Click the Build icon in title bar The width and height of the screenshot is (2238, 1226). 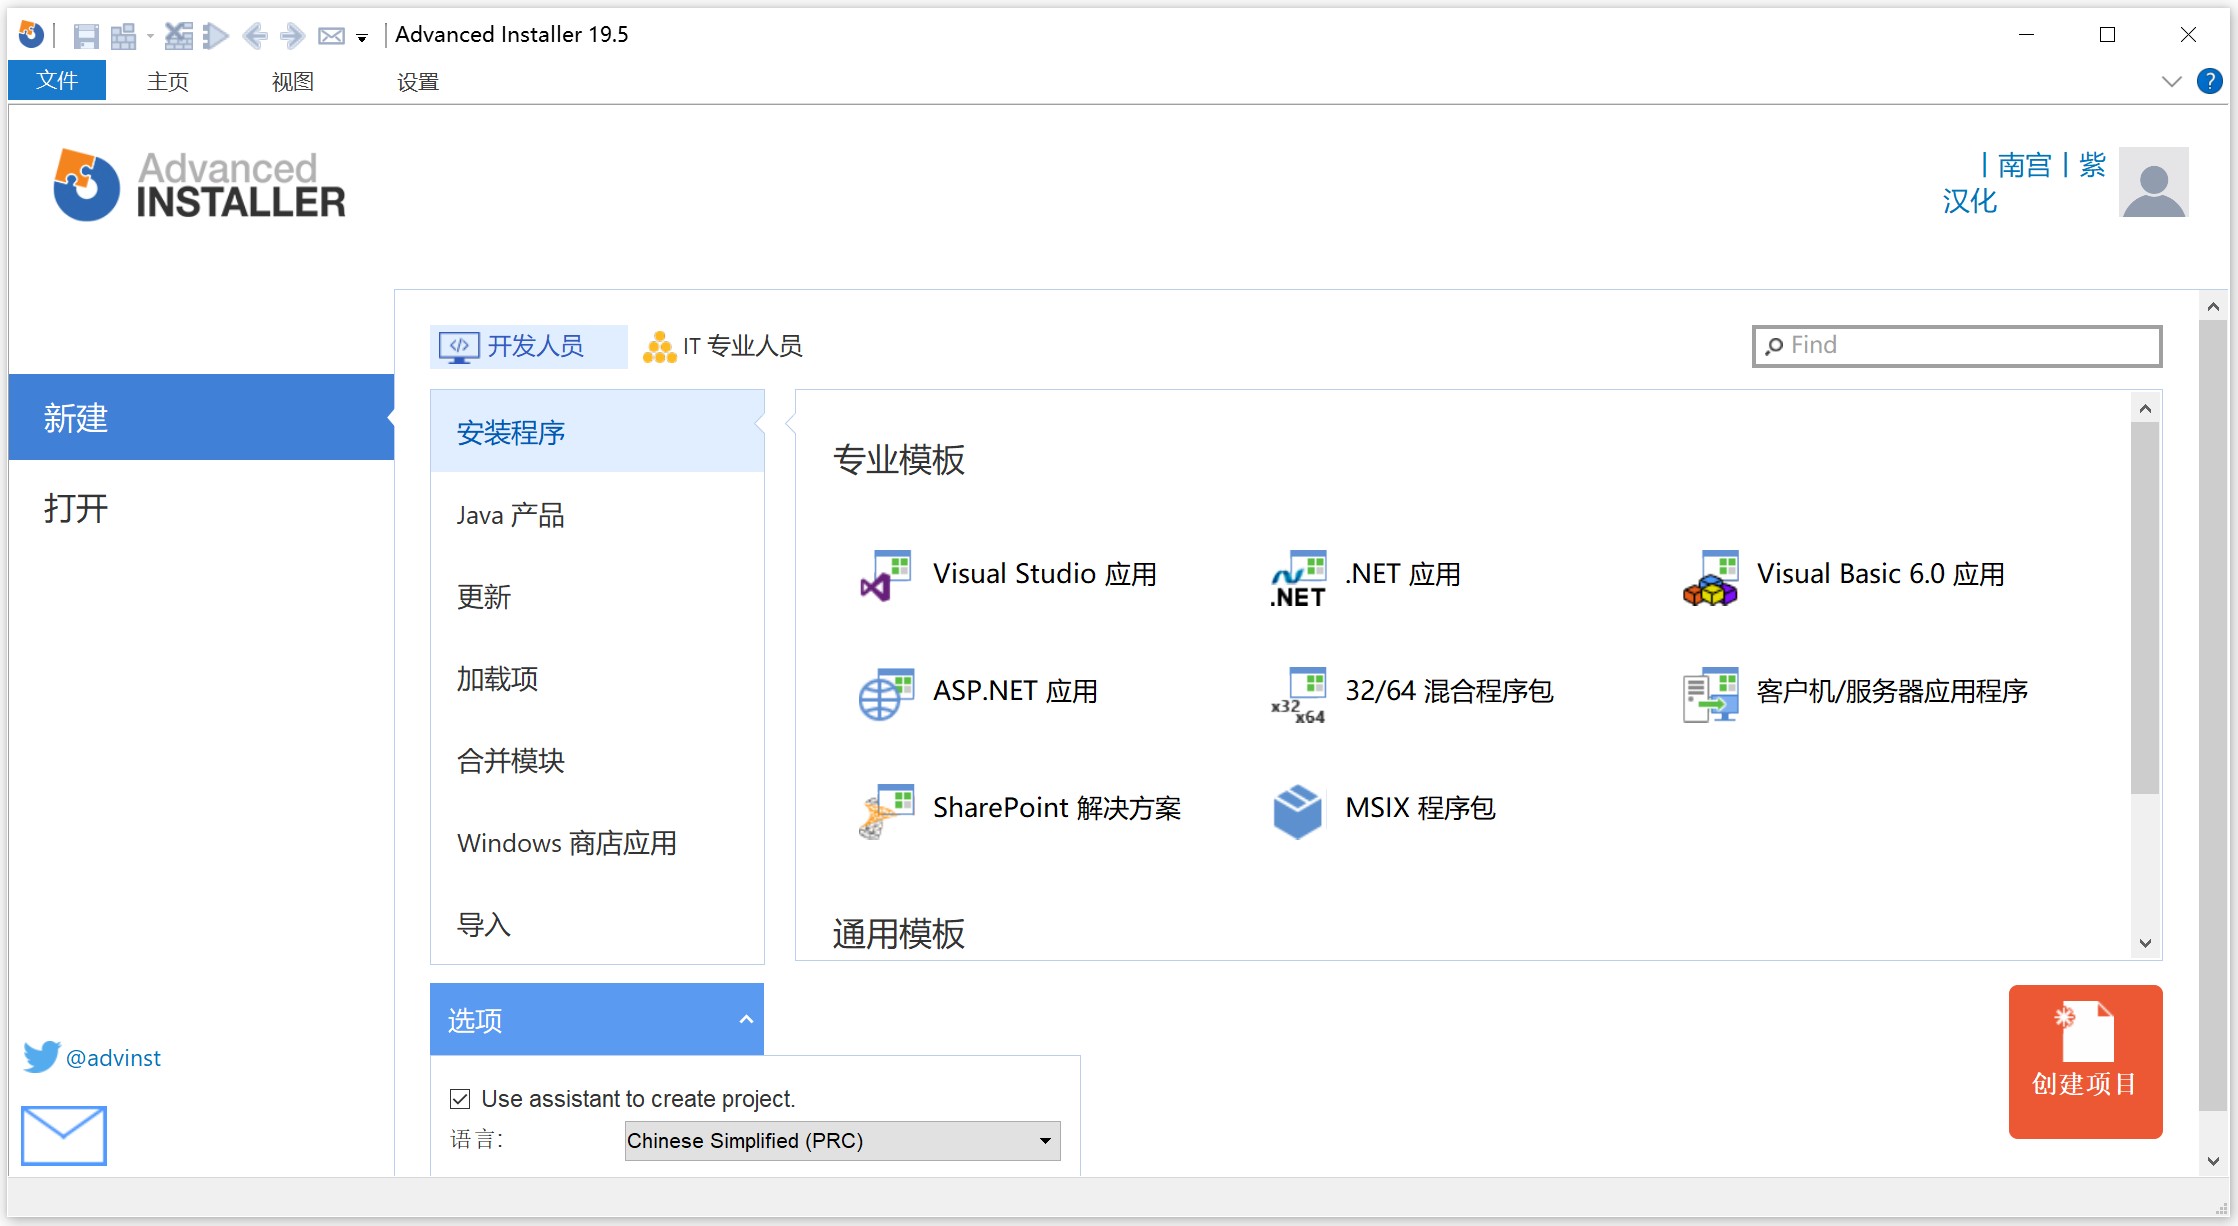click(x=123, y=36)
